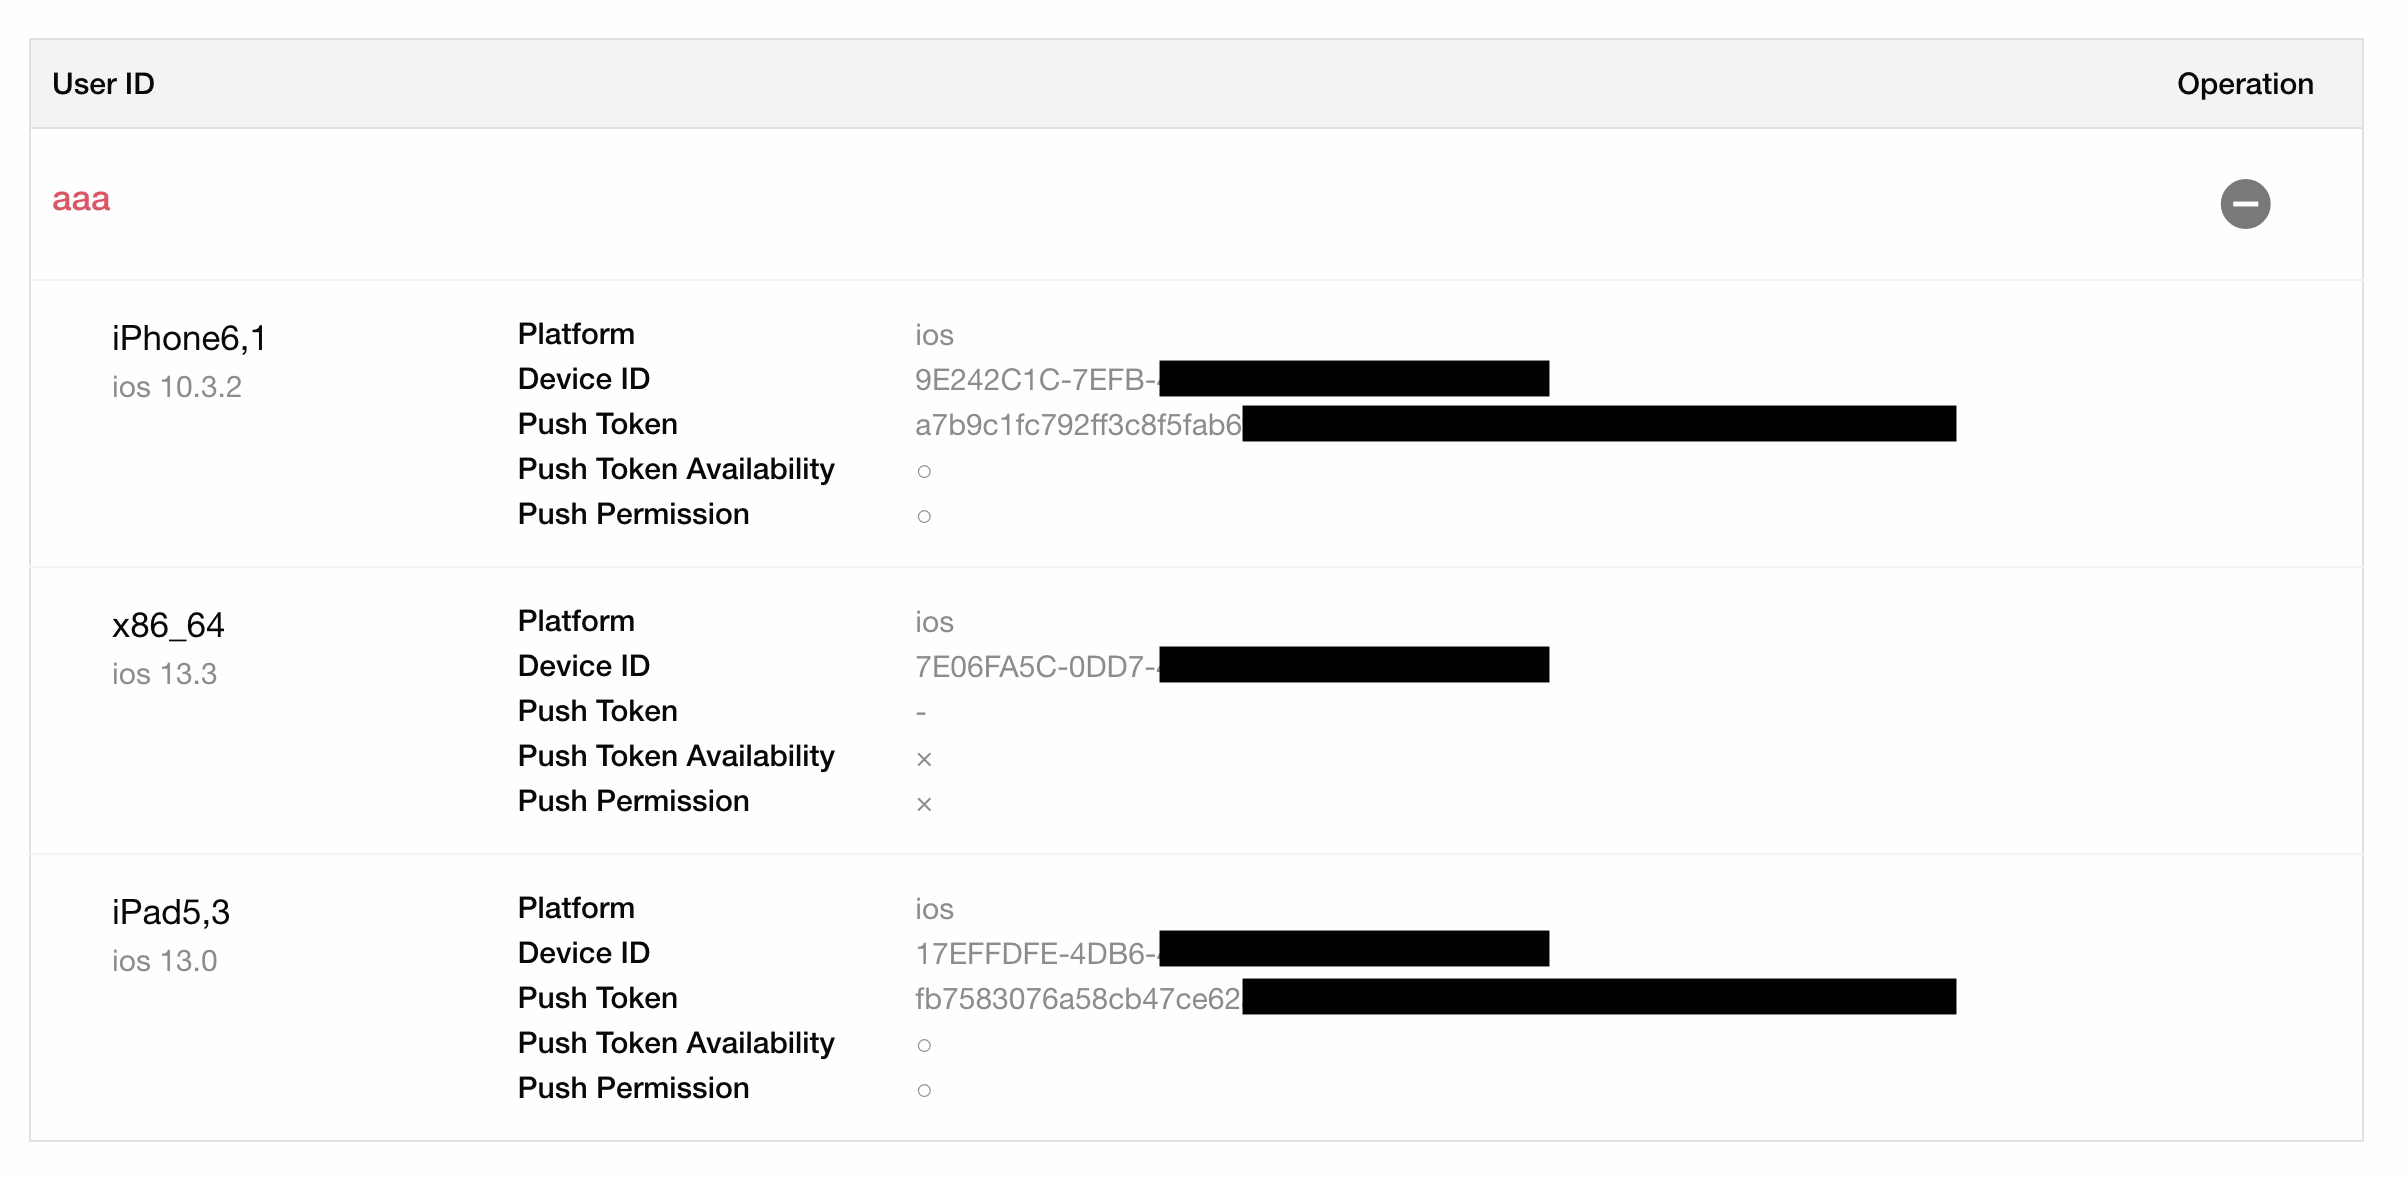The width and height of the screenshot is (2406, 1180).
Task: Click the x86_64 Push Token Availability cross
Action: point(924,759)
